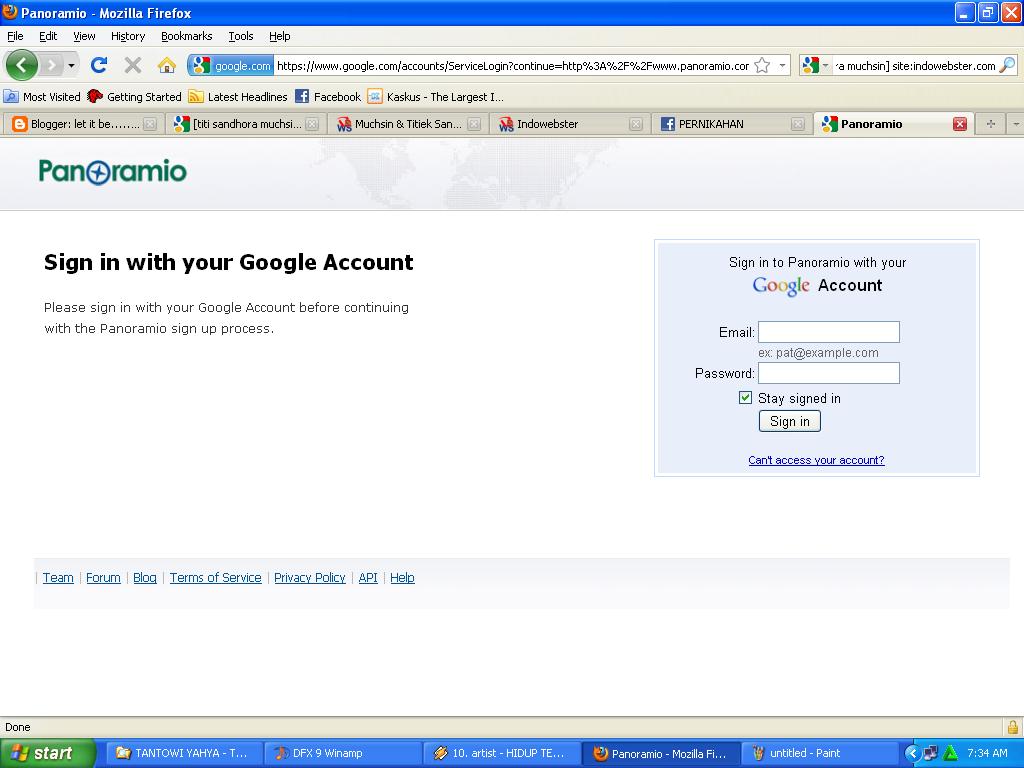This screenshot has height=768, width=1024.
Task: Open the Windows start menu
Action: [48, 753]
